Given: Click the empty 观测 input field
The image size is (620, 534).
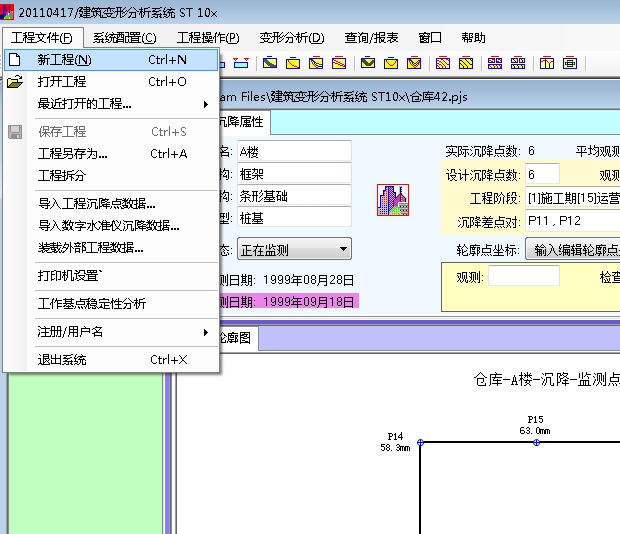Looking at the screenshot, I should tap(524, 275).
